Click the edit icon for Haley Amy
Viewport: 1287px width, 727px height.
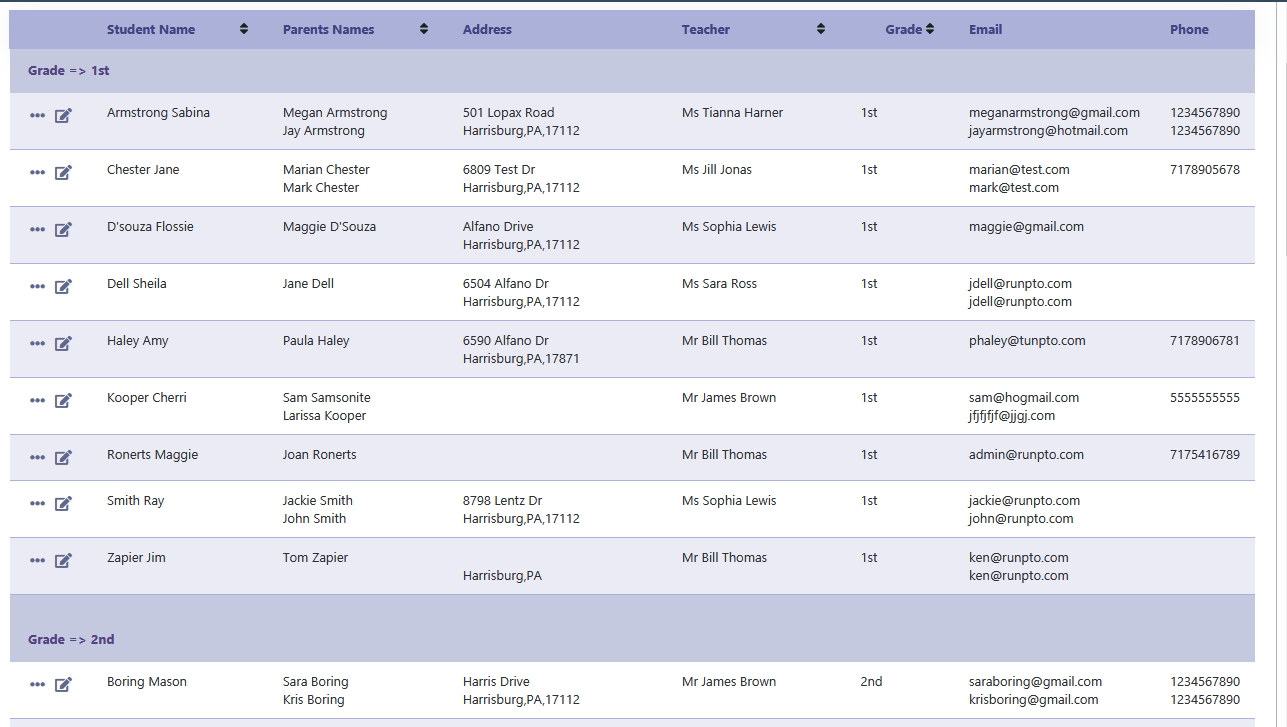coord(63,343)
